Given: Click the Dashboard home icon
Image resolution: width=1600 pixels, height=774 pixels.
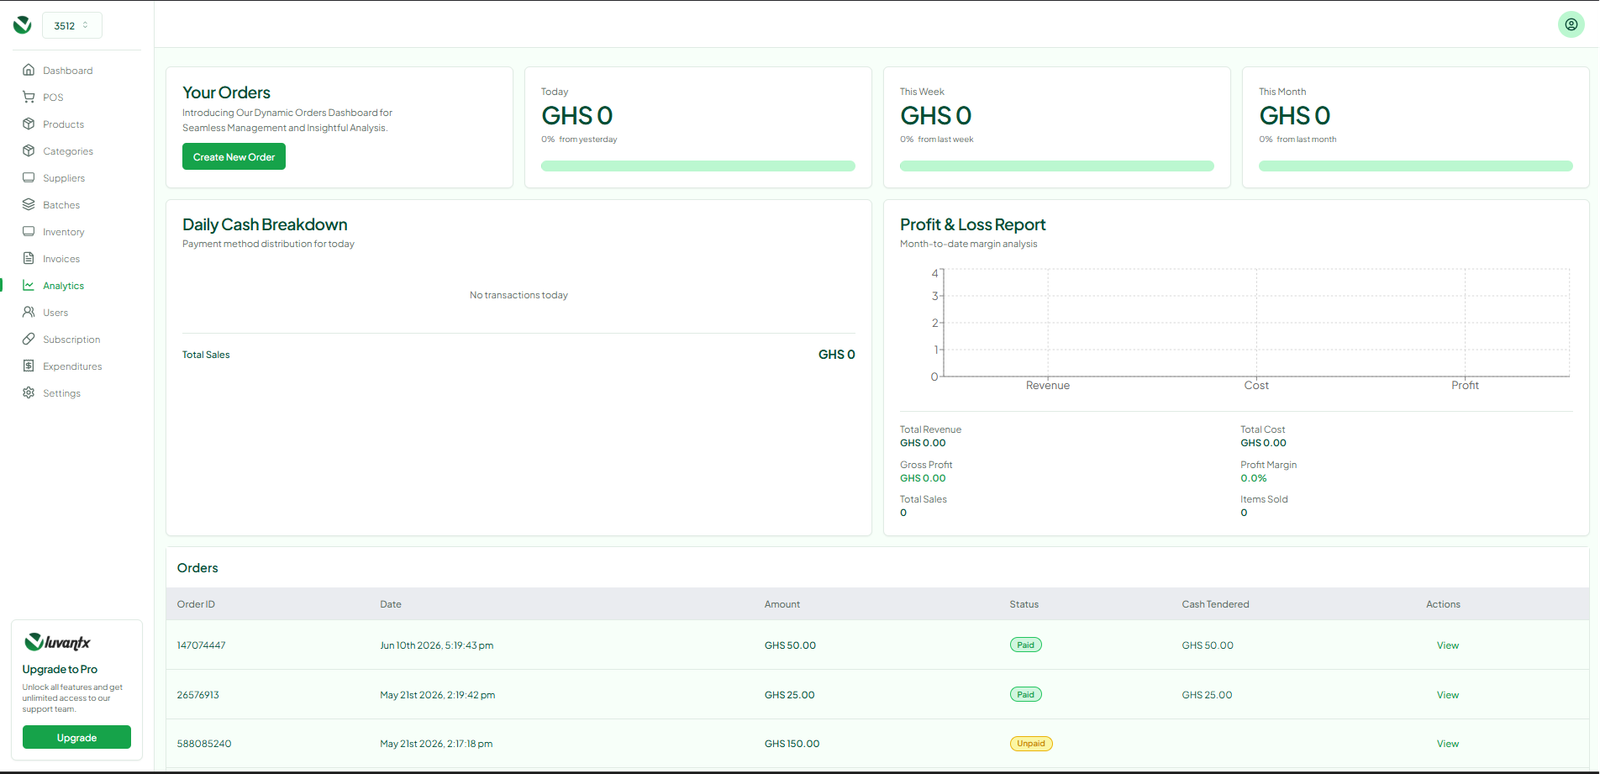Looking at the screenshot, I should [x=29, y=70].
